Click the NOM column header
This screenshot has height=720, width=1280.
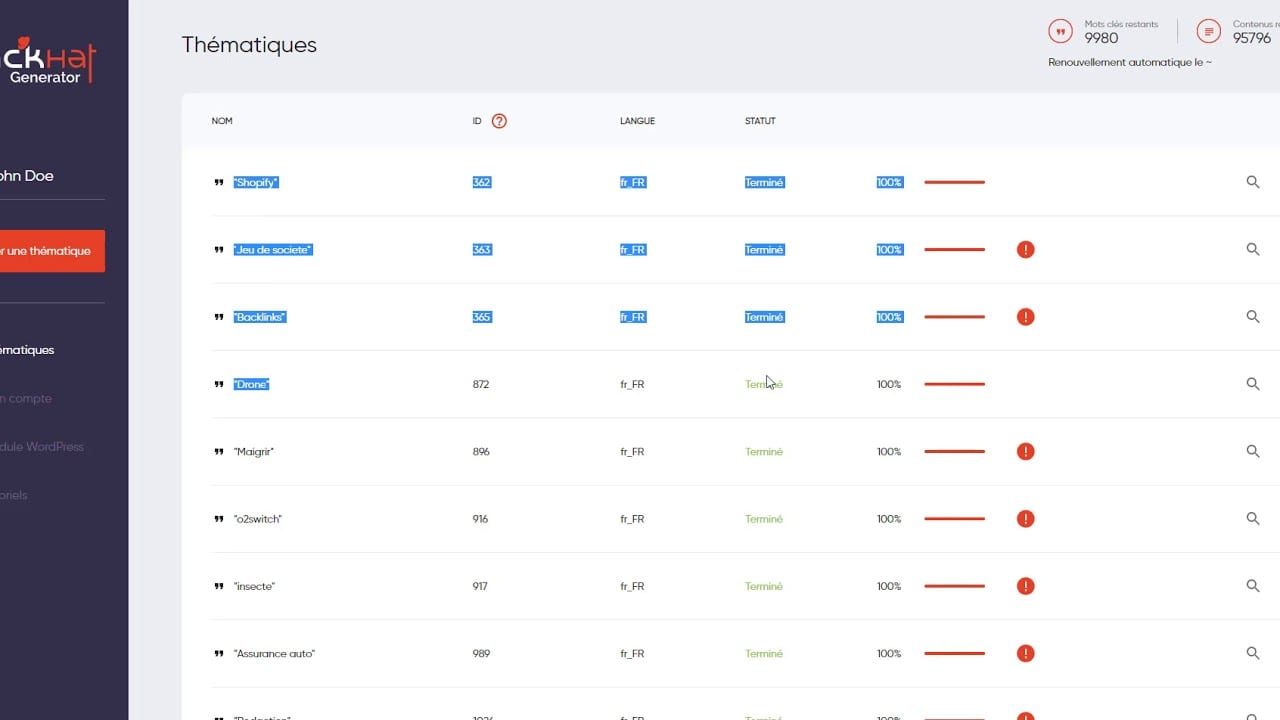tap(222, 121)
